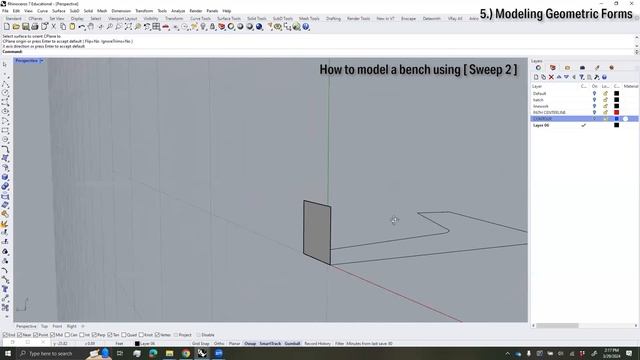Open the Layers tab icon in side panel
640x360 pixels.
pos(538,68)
